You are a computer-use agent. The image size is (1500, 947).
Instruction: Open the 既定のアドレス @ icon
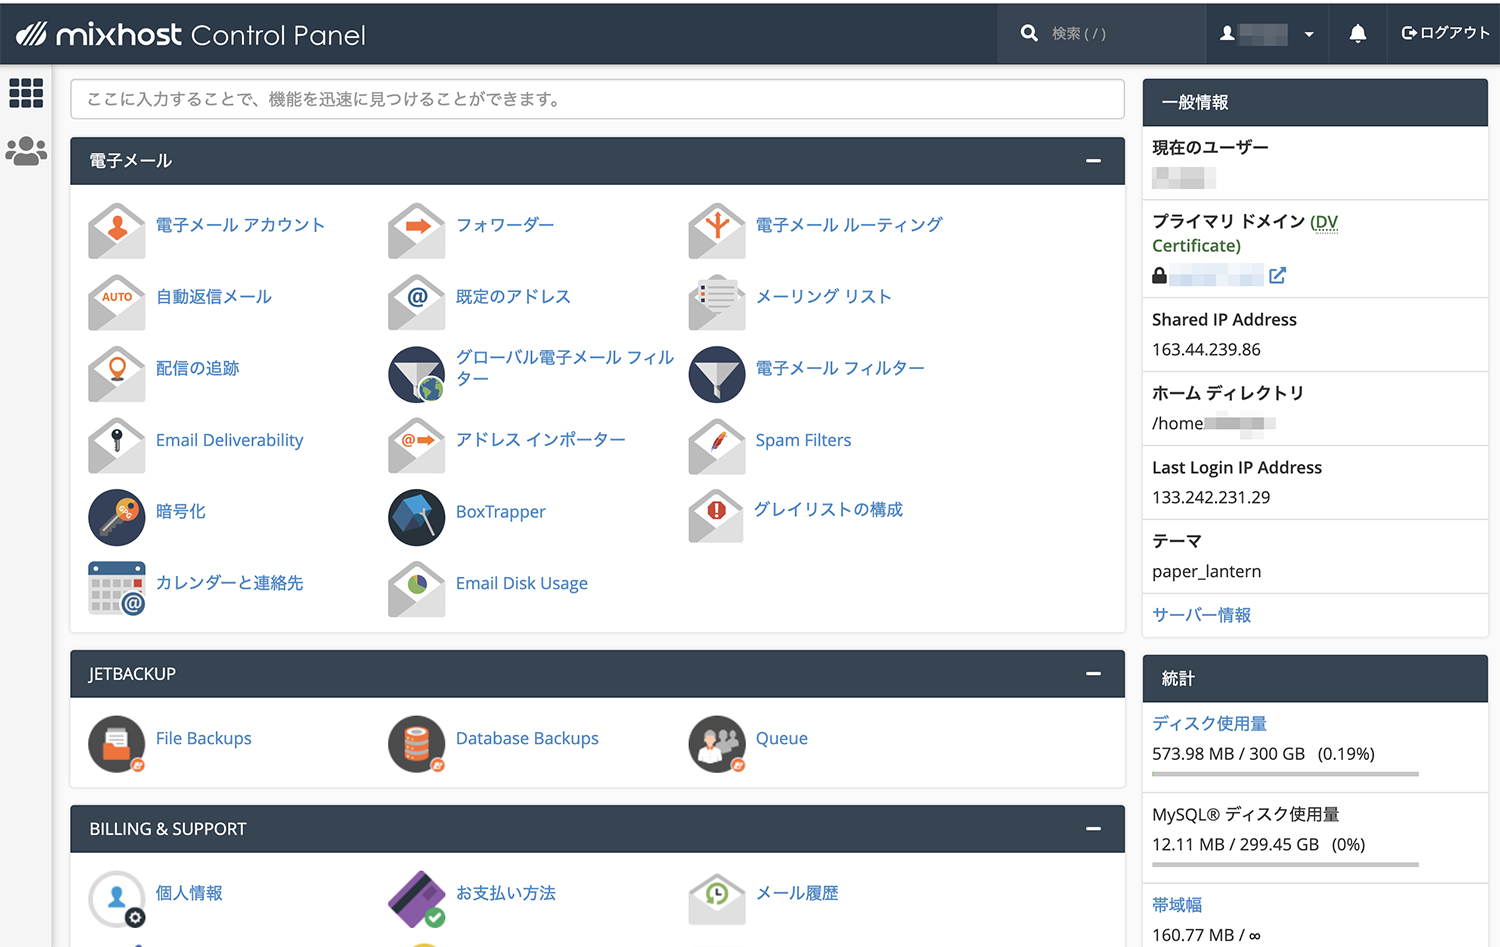point(417,302)
